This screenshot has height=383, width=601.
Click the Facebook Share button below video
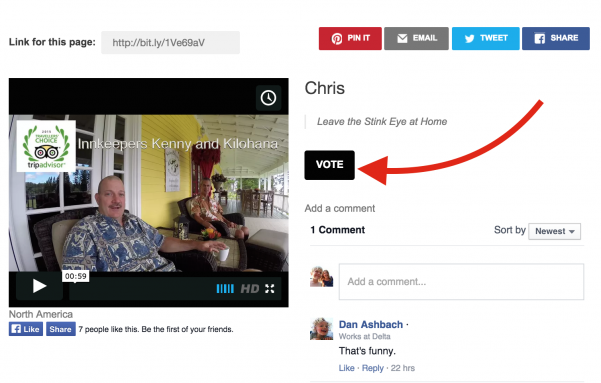tap(61, 329)
